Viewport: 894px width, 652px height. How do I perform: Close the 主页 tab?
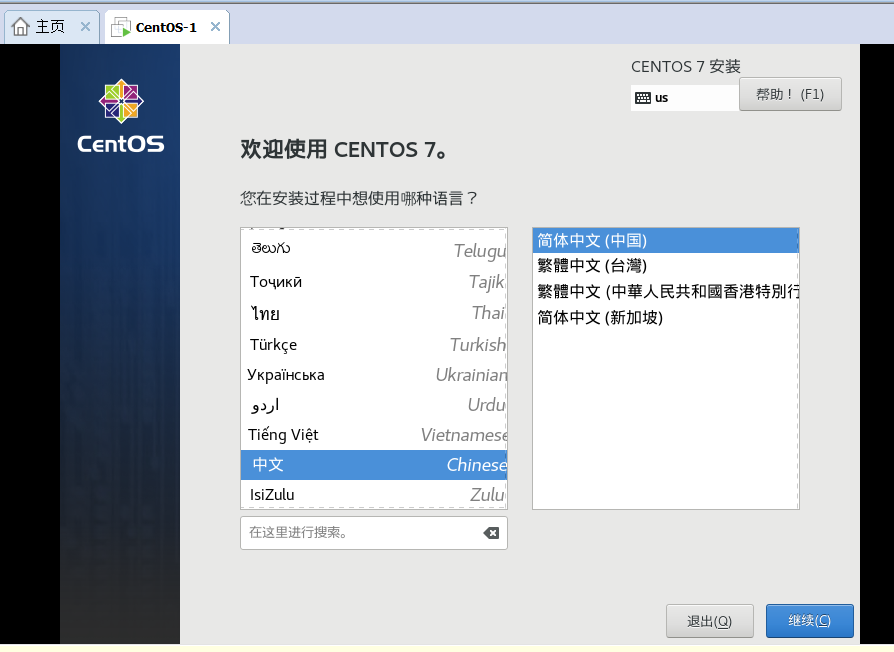[85, 26]
